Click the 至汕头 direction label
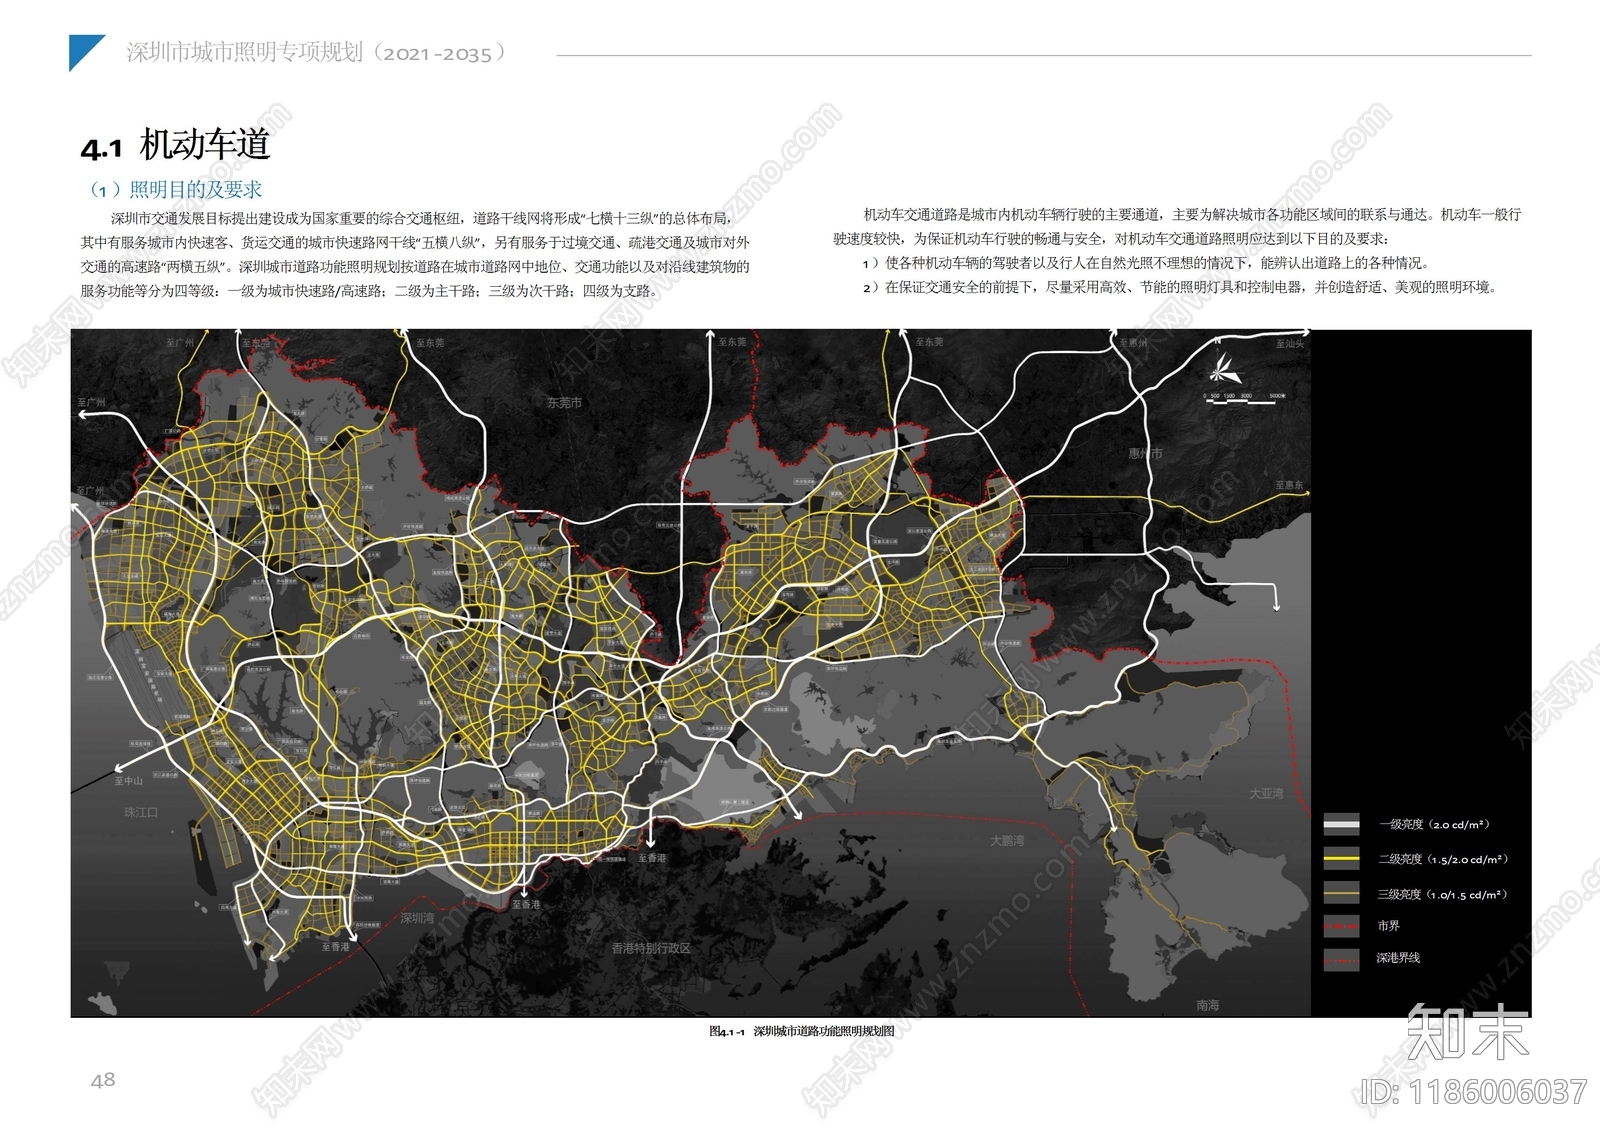 (x=1290, y=344)
